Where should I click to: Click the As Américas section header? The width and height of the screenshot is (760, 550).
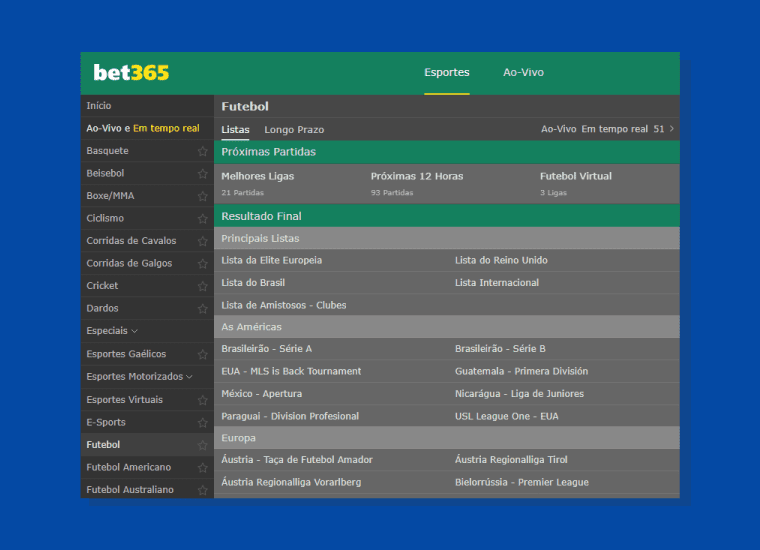pyautogui.click(x=447, y=327)
